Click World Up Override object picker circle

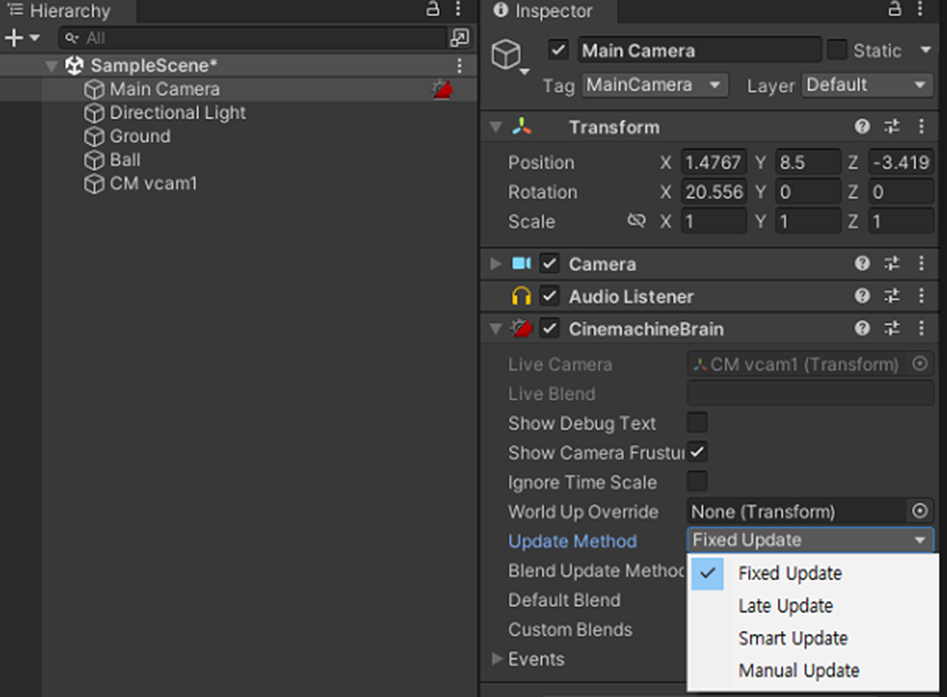coord(919,512)
